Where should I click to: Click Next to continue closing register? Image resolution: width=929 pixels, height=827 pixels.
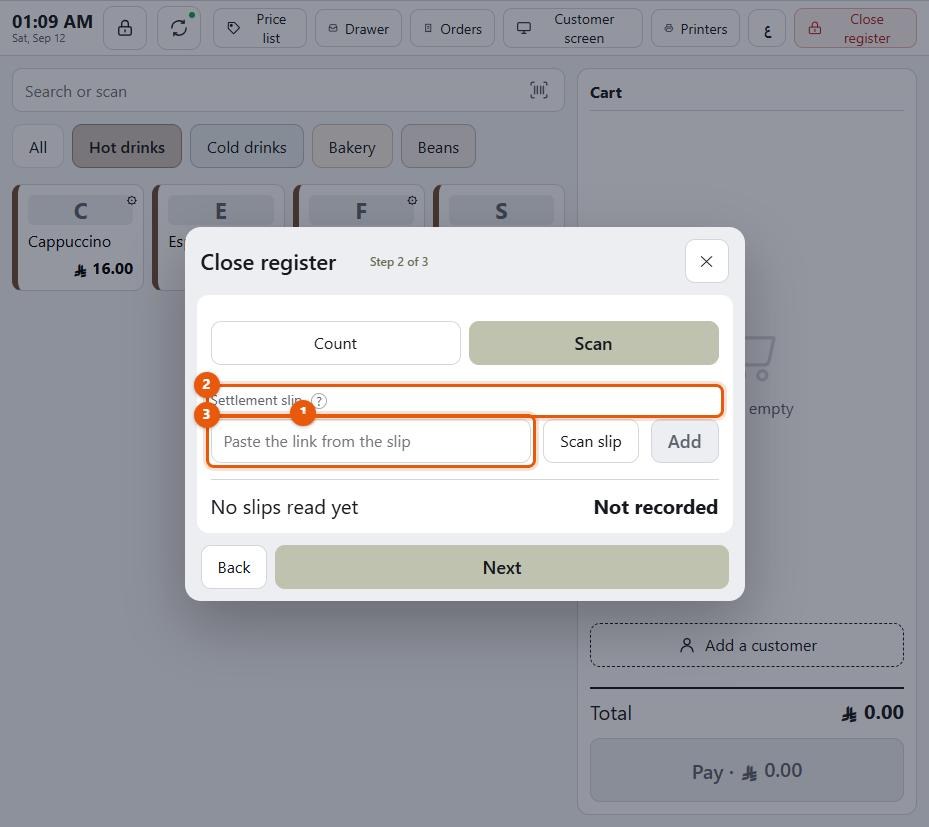(x=502, y=568)
